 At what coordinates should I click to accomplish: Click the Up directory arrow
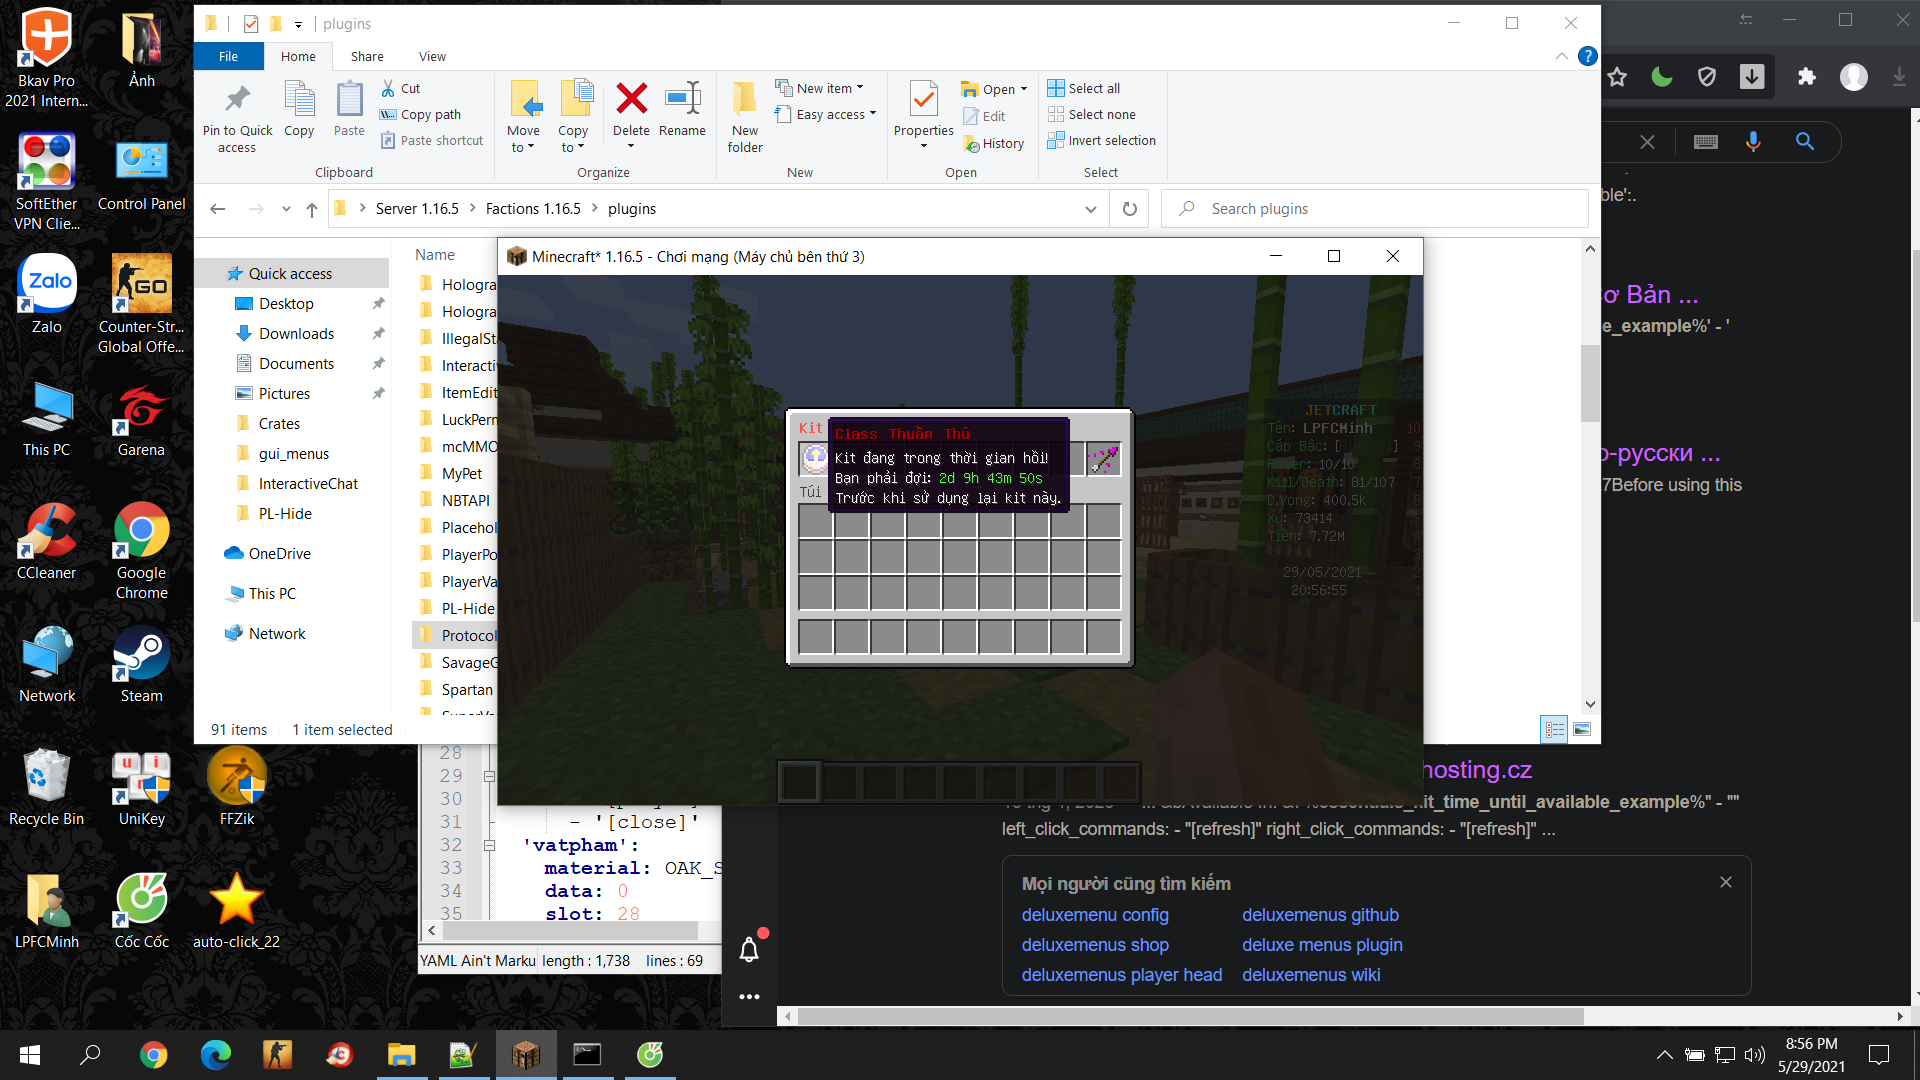coord(312,209)
